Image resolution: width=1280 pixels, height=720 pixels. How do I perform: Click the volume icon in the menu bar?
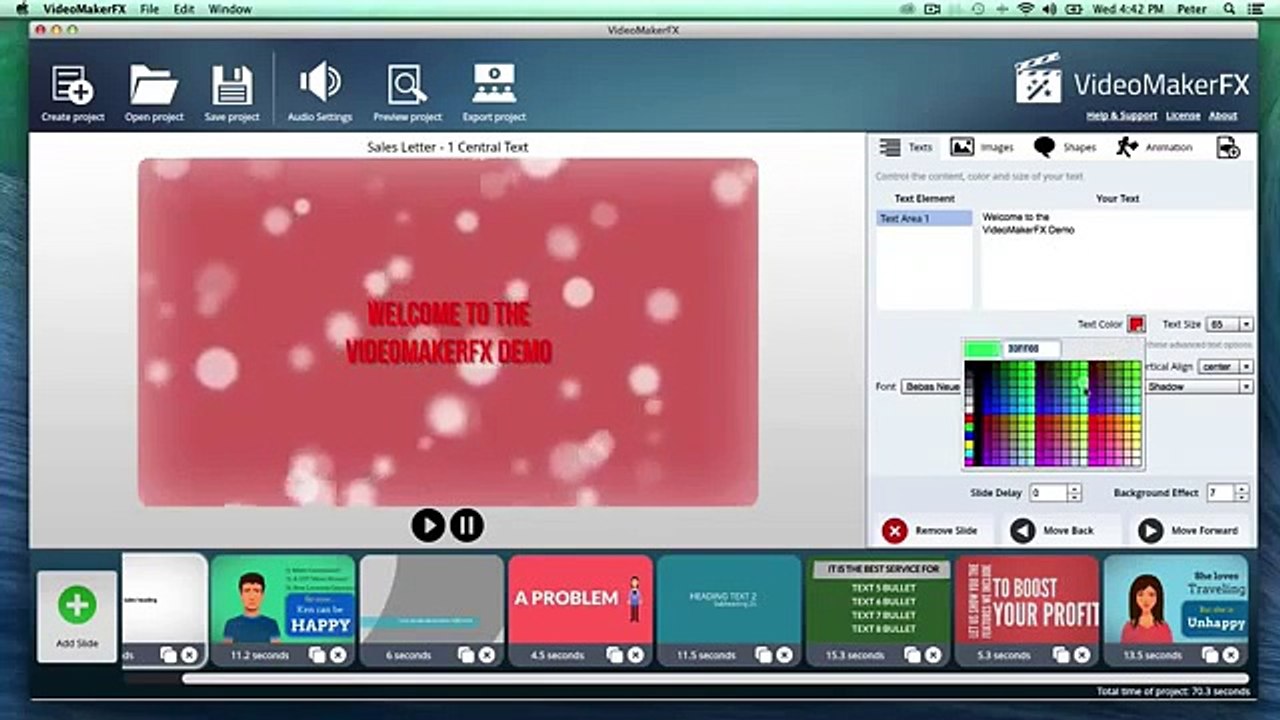click(1049, 9)
